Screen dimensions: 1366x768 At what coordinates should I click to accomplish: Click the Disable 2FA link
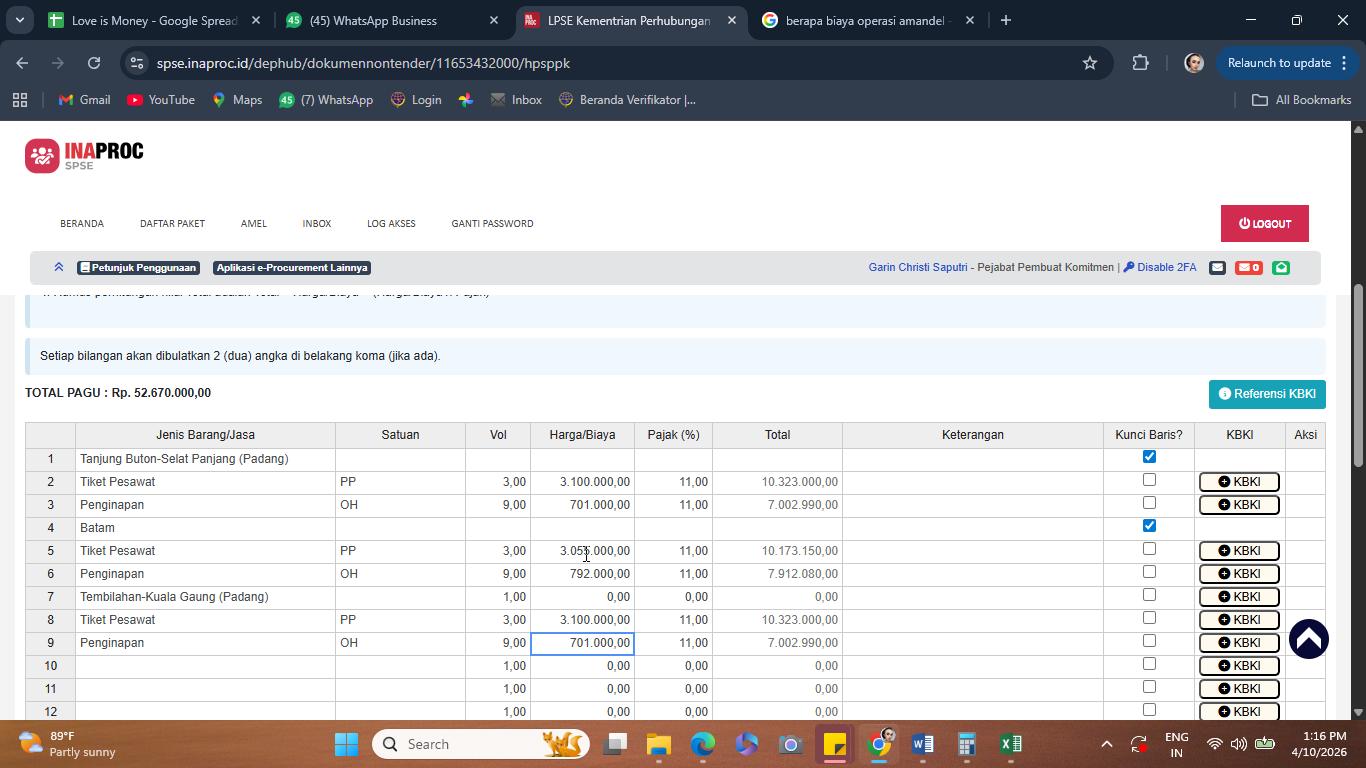click(1160, 267)
